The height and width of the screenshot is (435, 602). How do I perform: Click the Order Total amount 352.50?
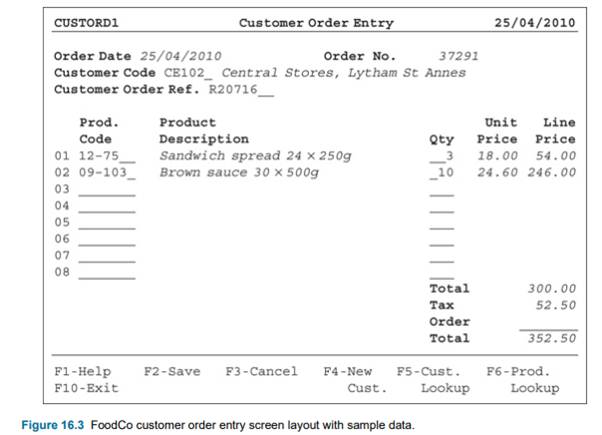coord(552,339)
